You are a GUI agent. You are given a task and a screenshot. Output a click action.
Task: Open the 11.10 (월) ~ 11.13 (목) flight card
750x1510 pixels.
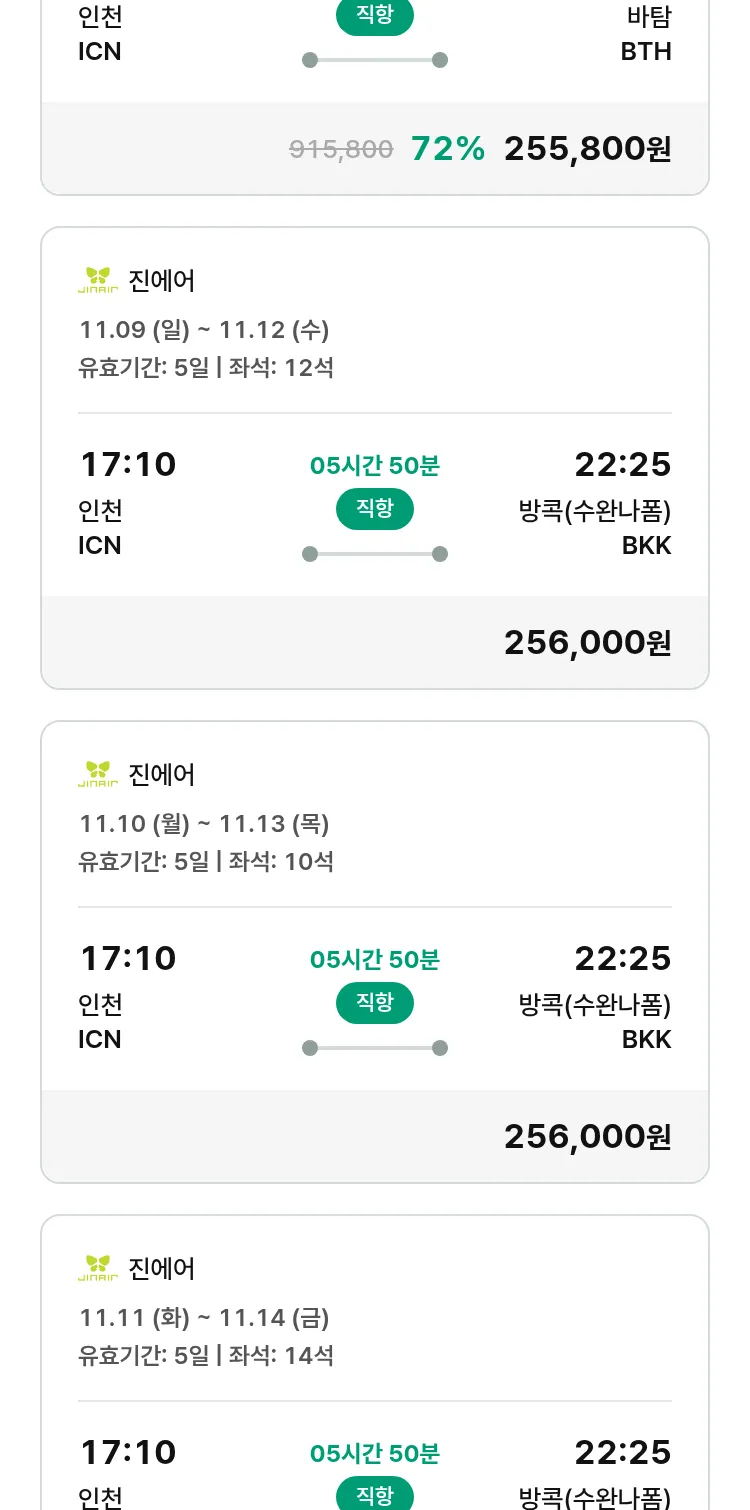pyautogui.click(x=204, y=824)
